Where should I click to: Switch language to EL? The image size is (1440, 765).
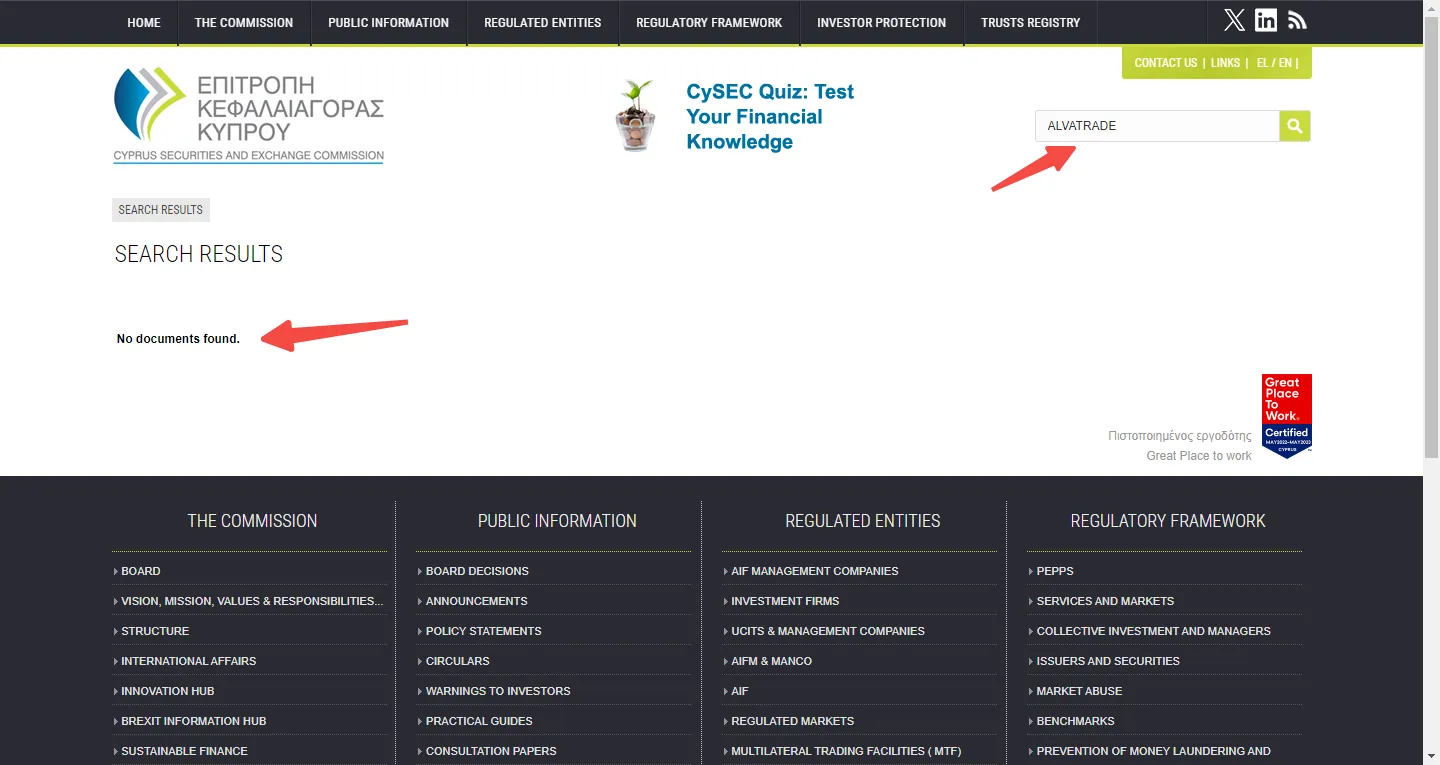(x=1262, y=63)
